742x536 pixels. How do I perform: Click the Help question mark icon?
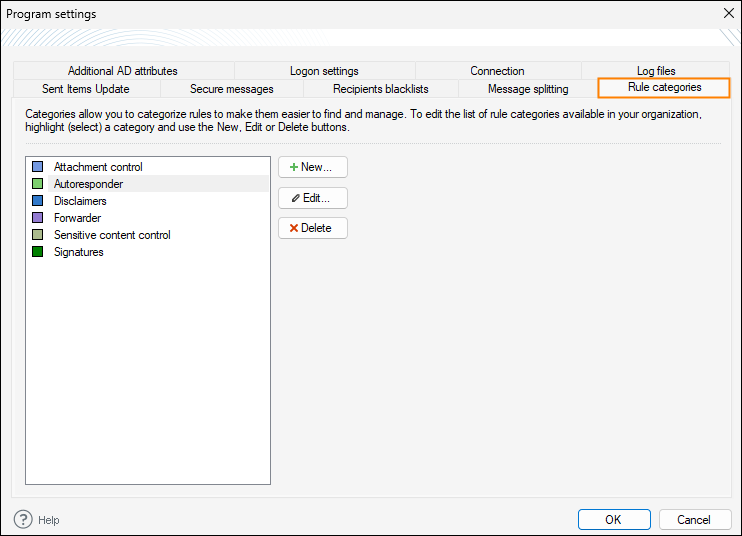[23, 519]
